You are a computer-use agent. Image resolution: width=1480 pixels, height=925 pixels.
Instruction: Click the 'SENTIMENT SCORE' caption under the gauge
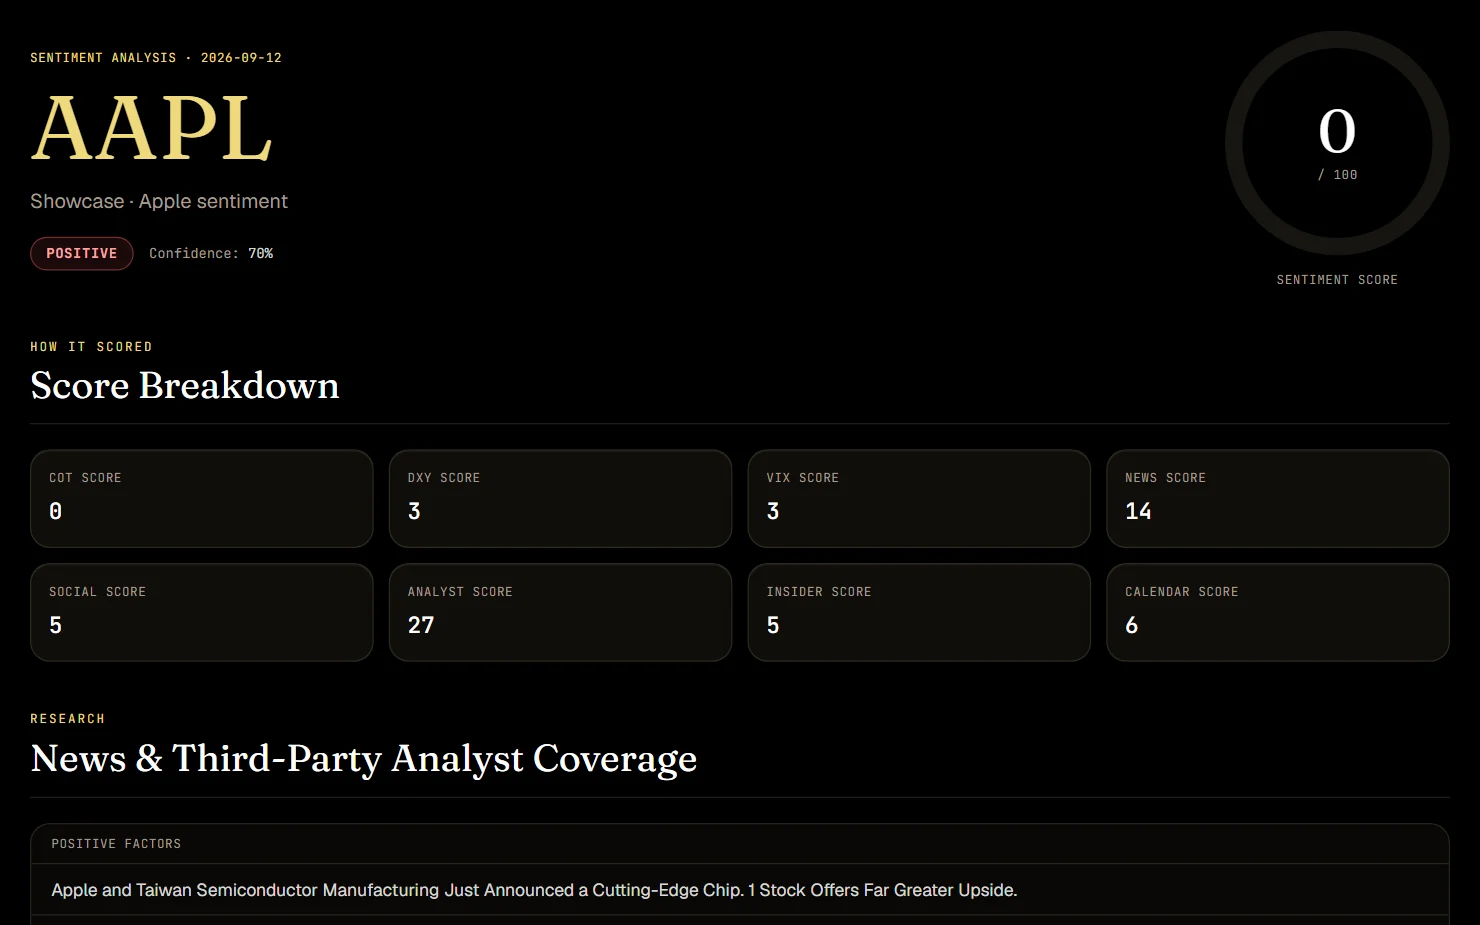1337,280
